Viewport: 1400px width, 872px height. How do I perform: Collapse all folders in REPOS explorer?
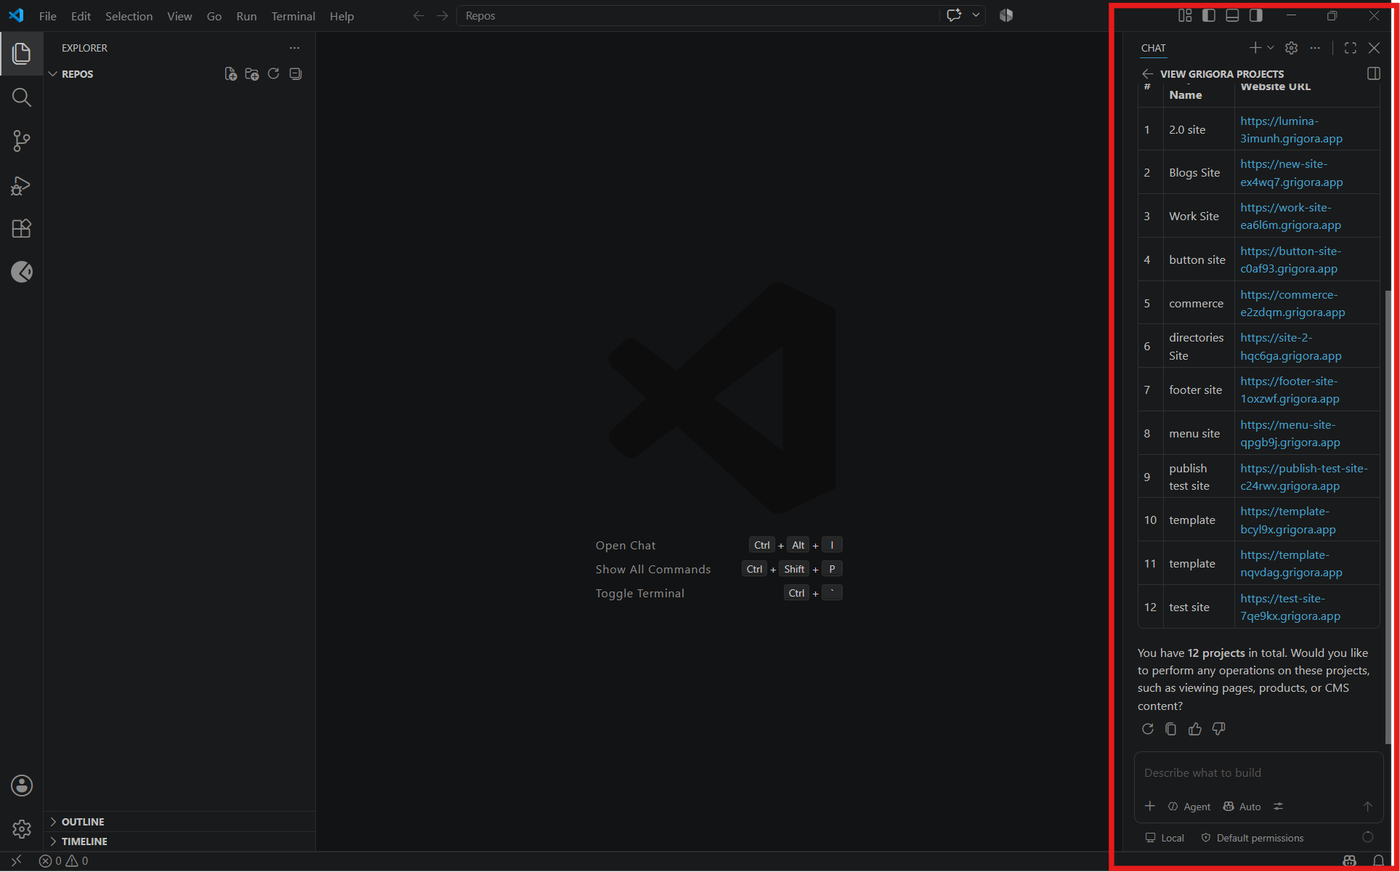(295, 74)
